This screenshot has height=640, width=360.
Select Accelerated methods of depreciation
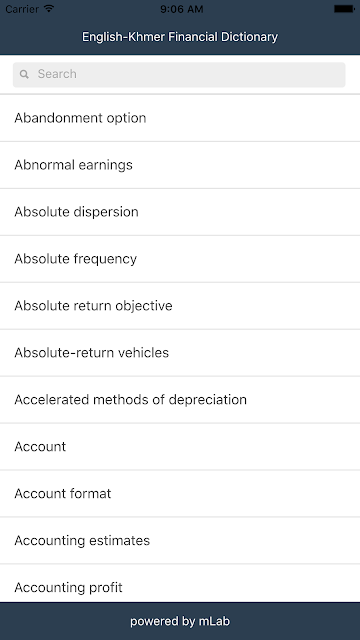180,400
